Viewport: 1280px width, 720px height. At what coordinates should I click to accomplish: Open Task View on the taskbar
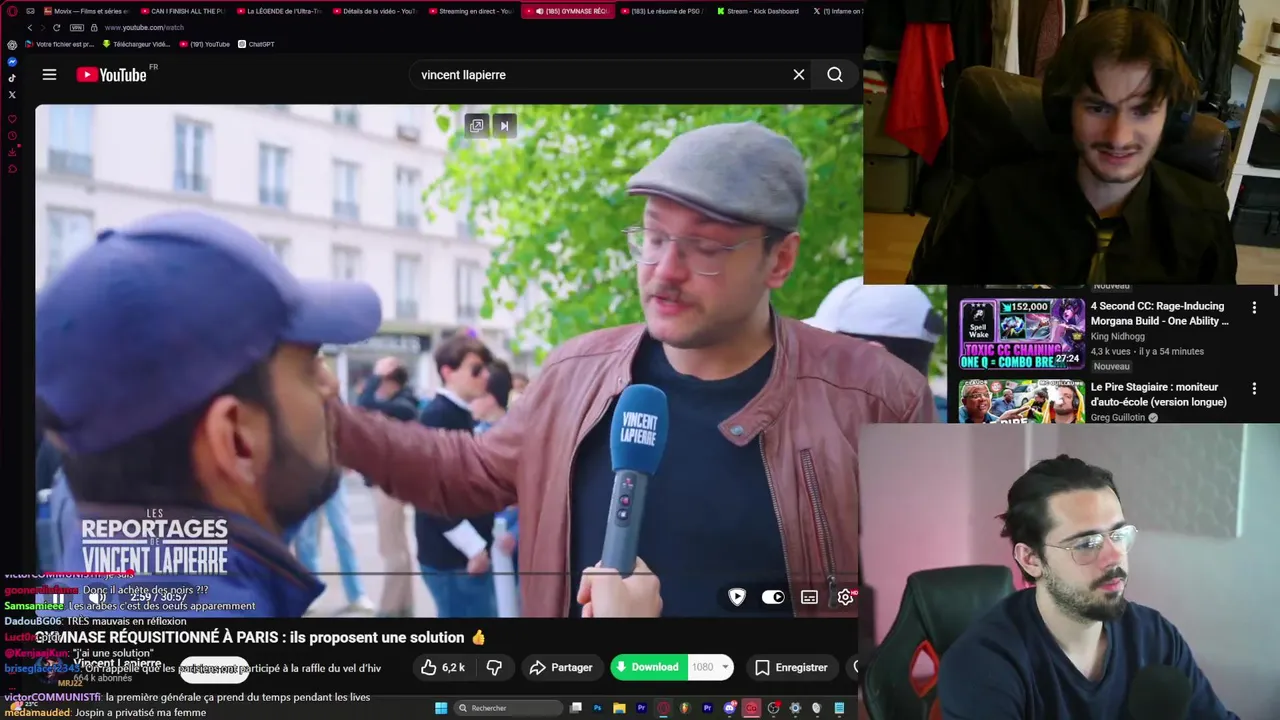click(x=576, y=708)
